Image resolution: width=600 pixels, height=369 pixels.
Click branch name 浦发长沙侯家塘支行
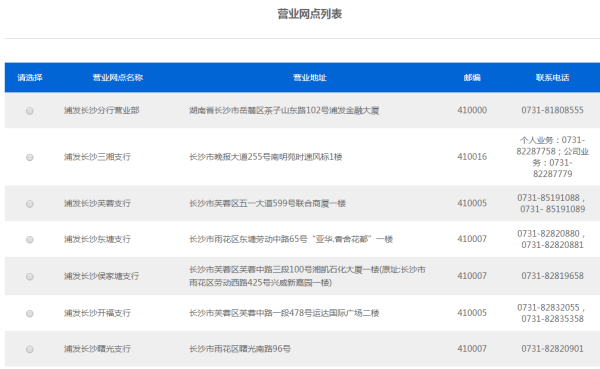101,276
